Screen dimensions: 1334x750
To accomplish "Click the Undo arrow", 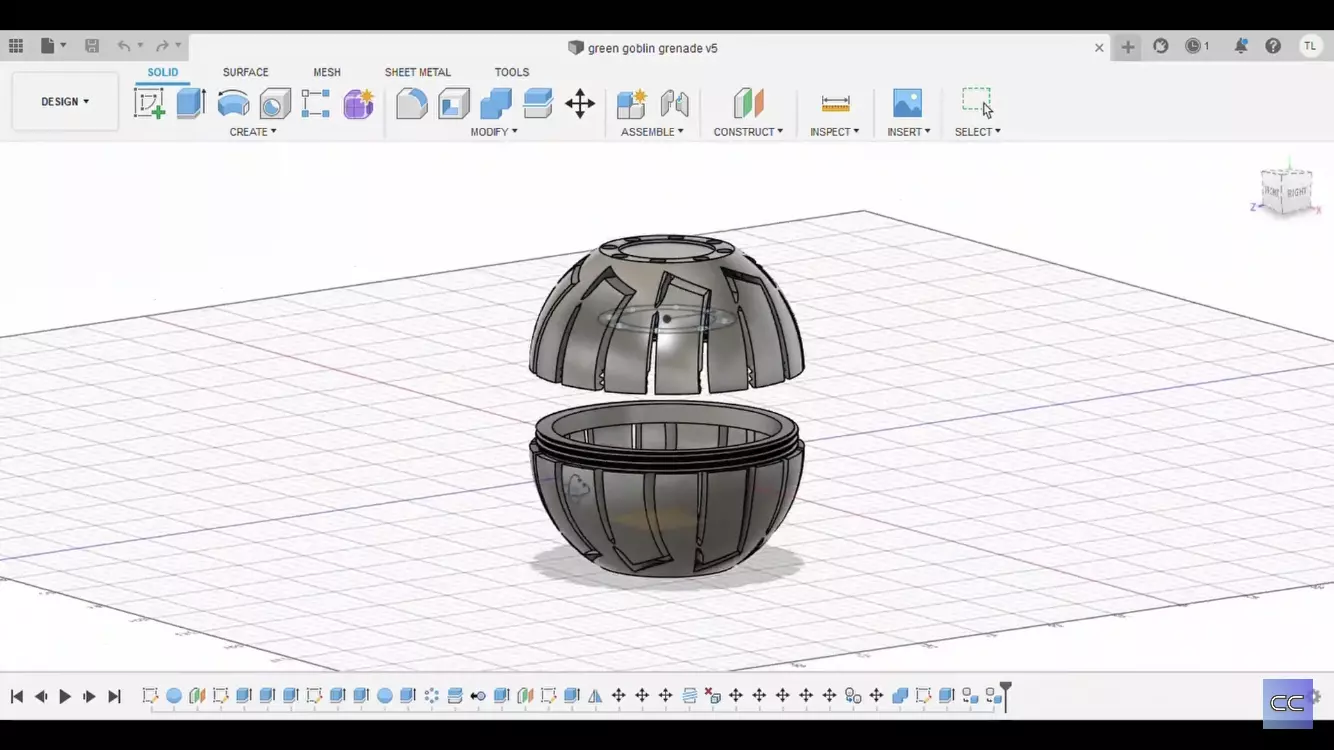I will (x=124, y=46).
